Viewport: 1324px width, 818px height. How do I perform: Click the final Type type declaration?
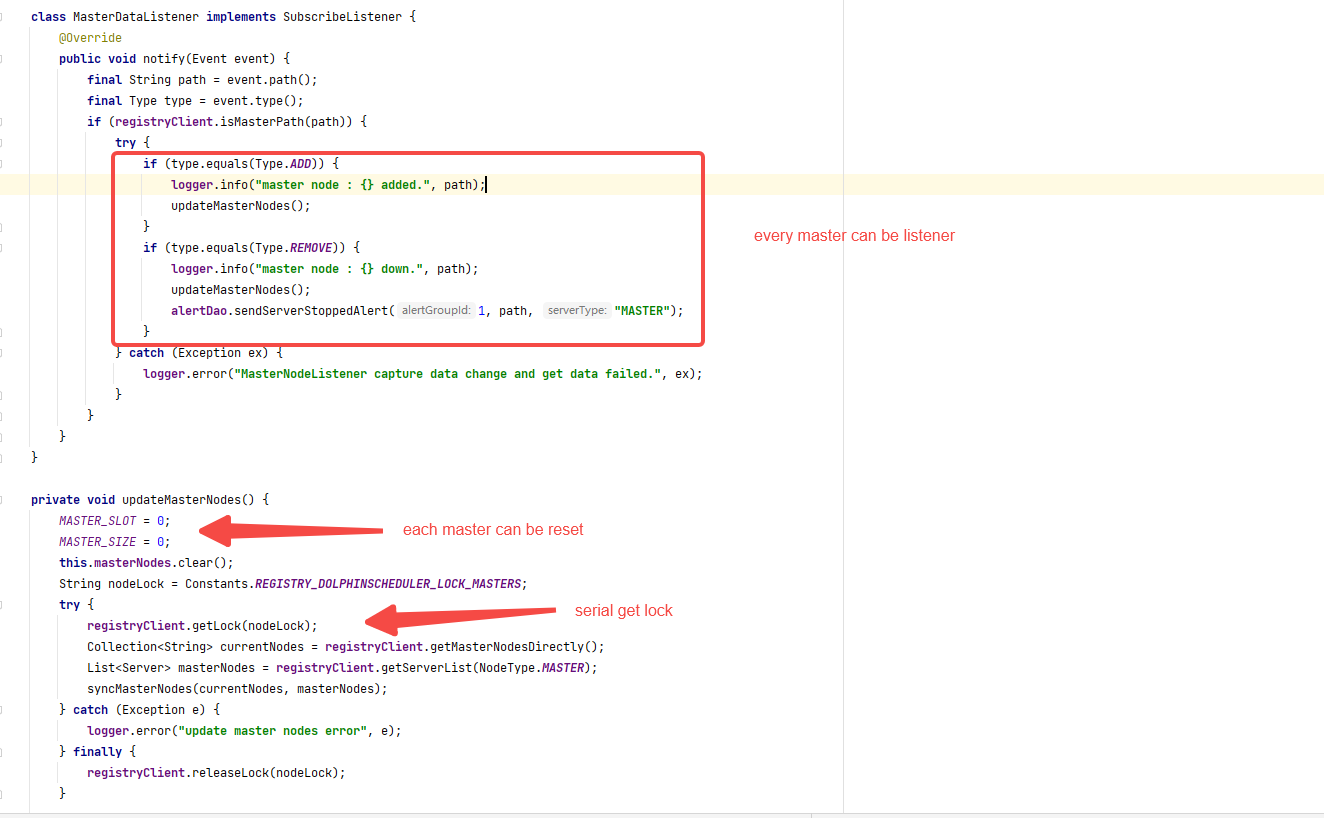[140, 101]
